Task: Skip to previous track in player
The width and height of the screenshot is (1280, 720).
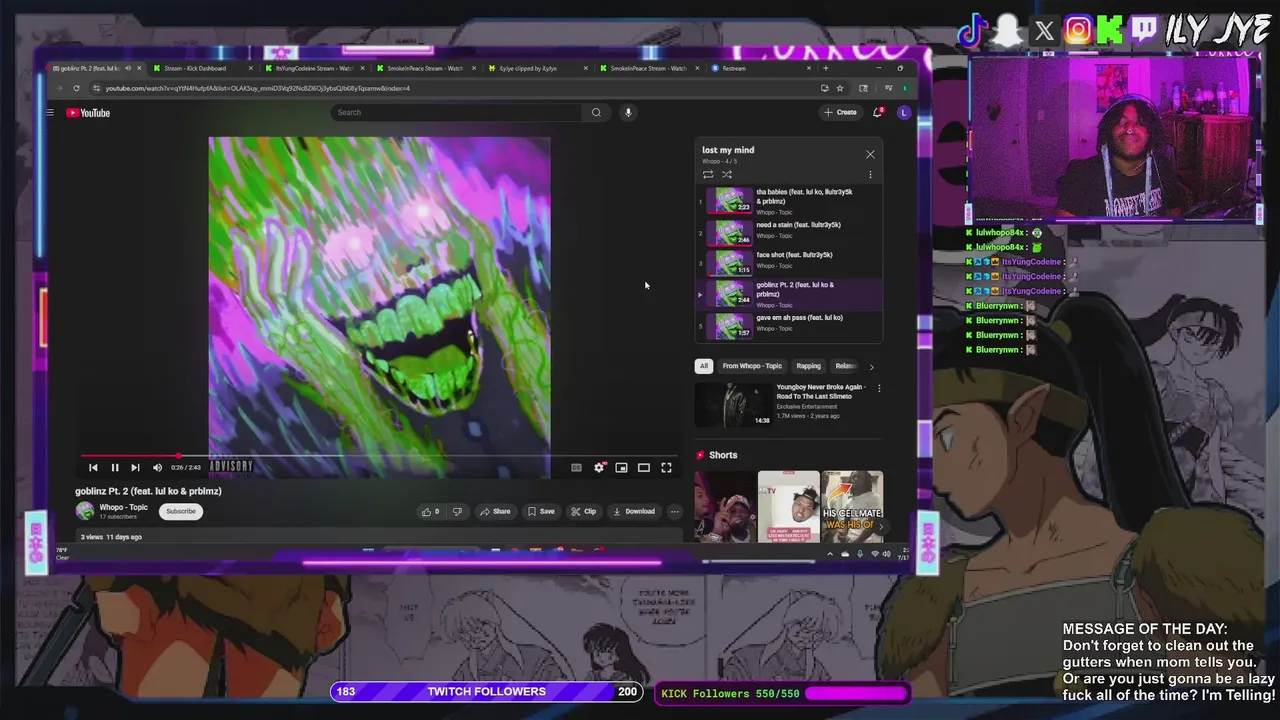Action: tap(93, 467)
